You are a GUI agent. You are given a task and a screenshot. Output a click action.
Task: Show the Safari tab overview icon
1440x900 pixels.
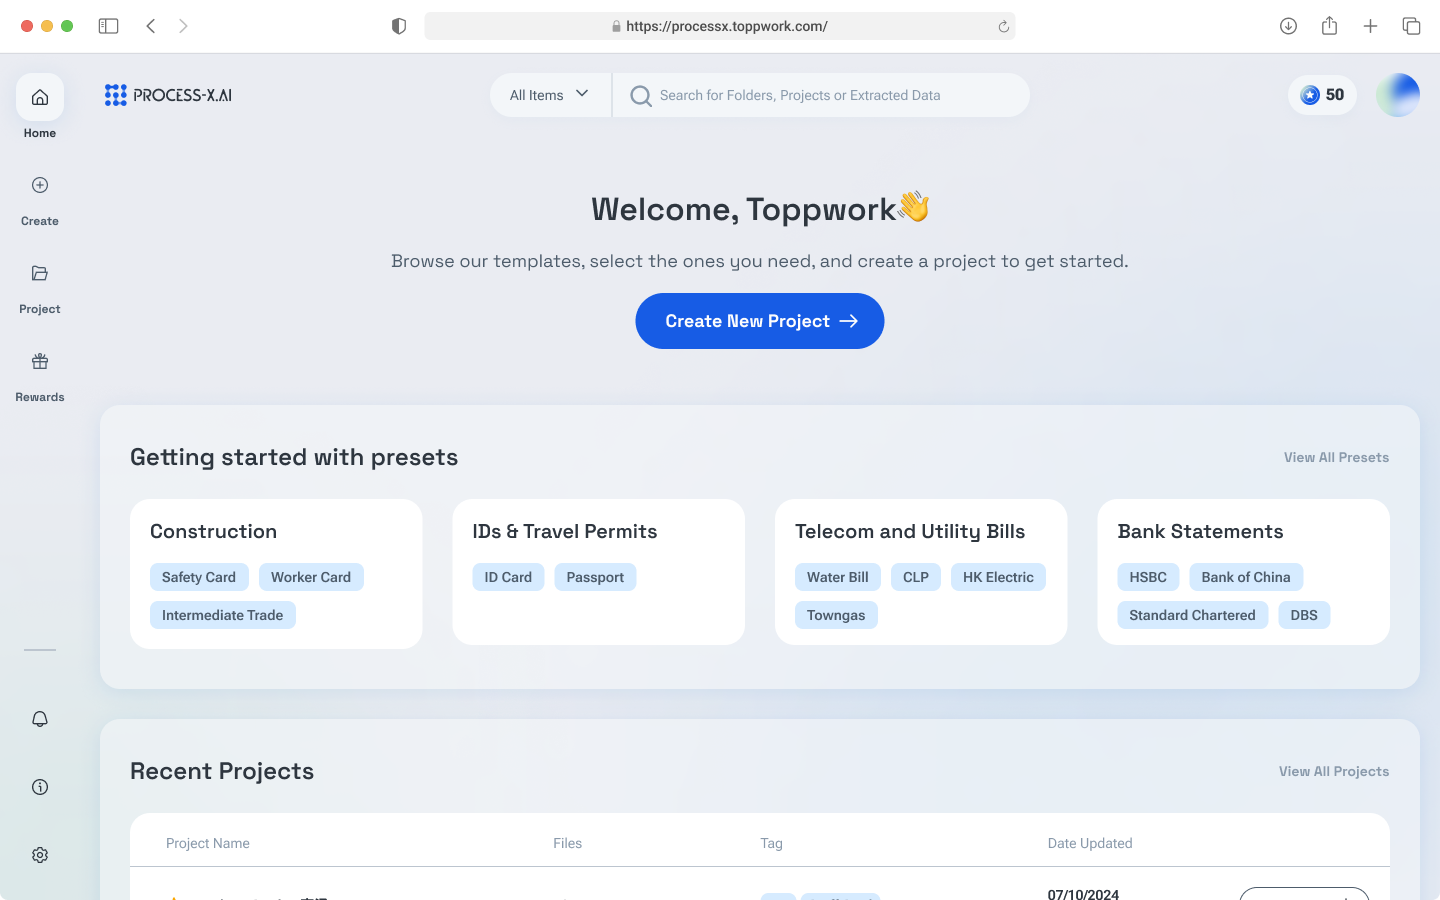(1411, 26)
